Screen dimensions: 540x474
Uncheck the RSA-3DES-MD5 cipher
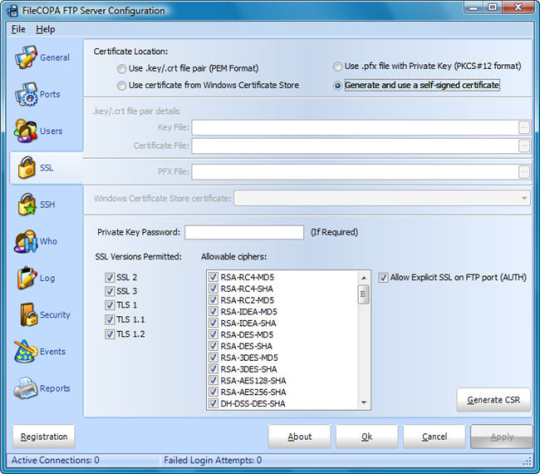(213, 357)
